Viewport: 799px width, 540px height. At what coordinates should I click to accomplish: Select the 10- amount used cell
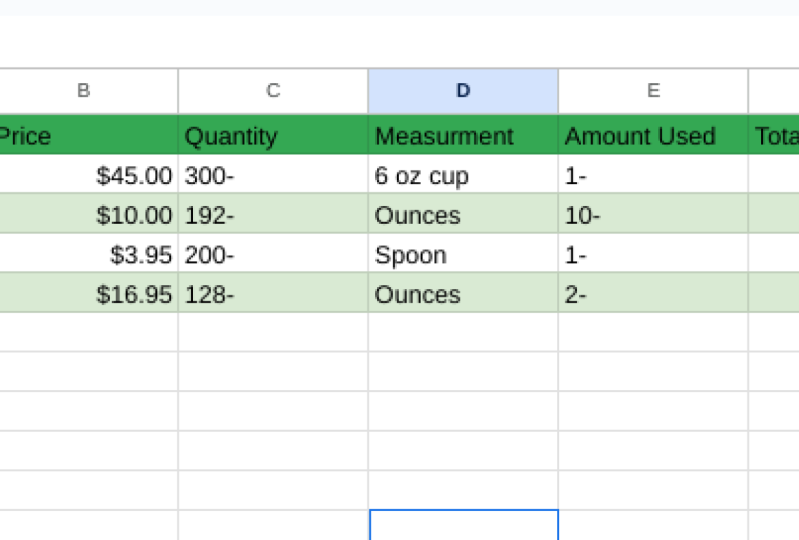[653, 215]
